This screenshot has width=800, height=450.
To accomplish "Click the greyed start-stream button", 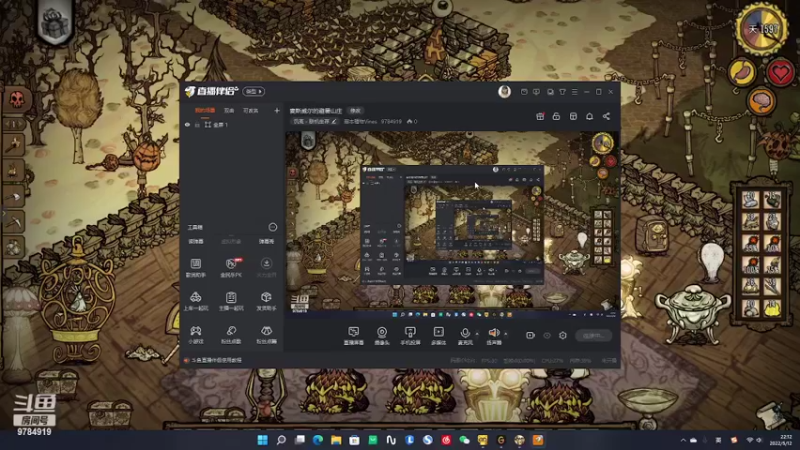I will coord(593,336).
